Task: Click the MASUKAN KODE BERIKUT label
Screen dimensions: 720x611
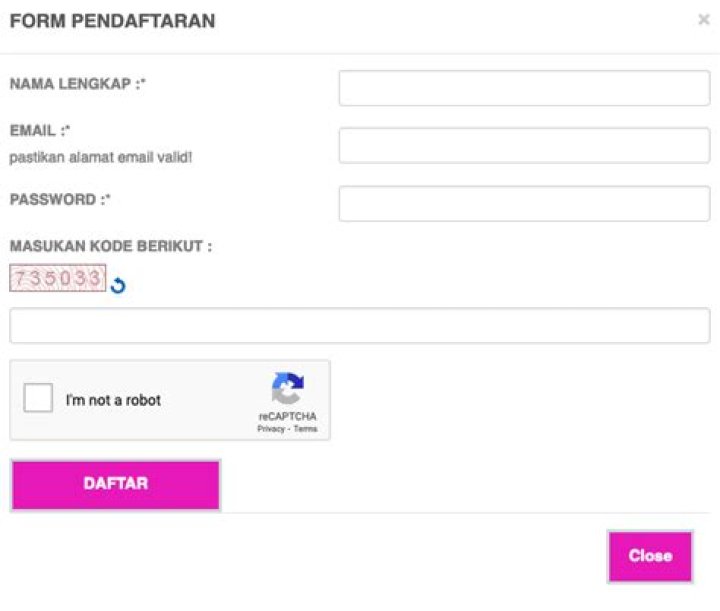Action: coord(110,246)
